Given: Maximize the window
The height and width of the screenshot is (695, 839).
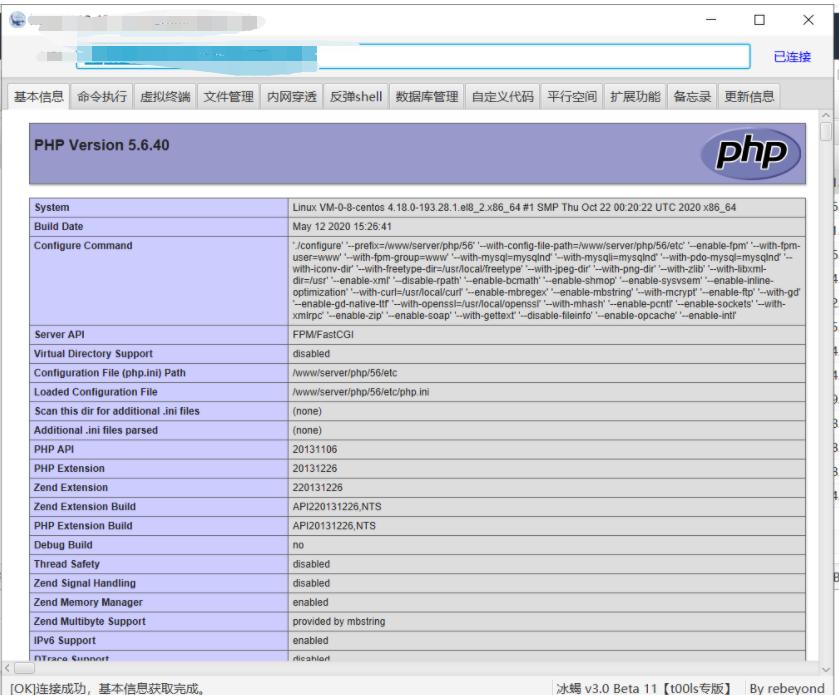Looking at the screenshot, I should click(759, 20).
